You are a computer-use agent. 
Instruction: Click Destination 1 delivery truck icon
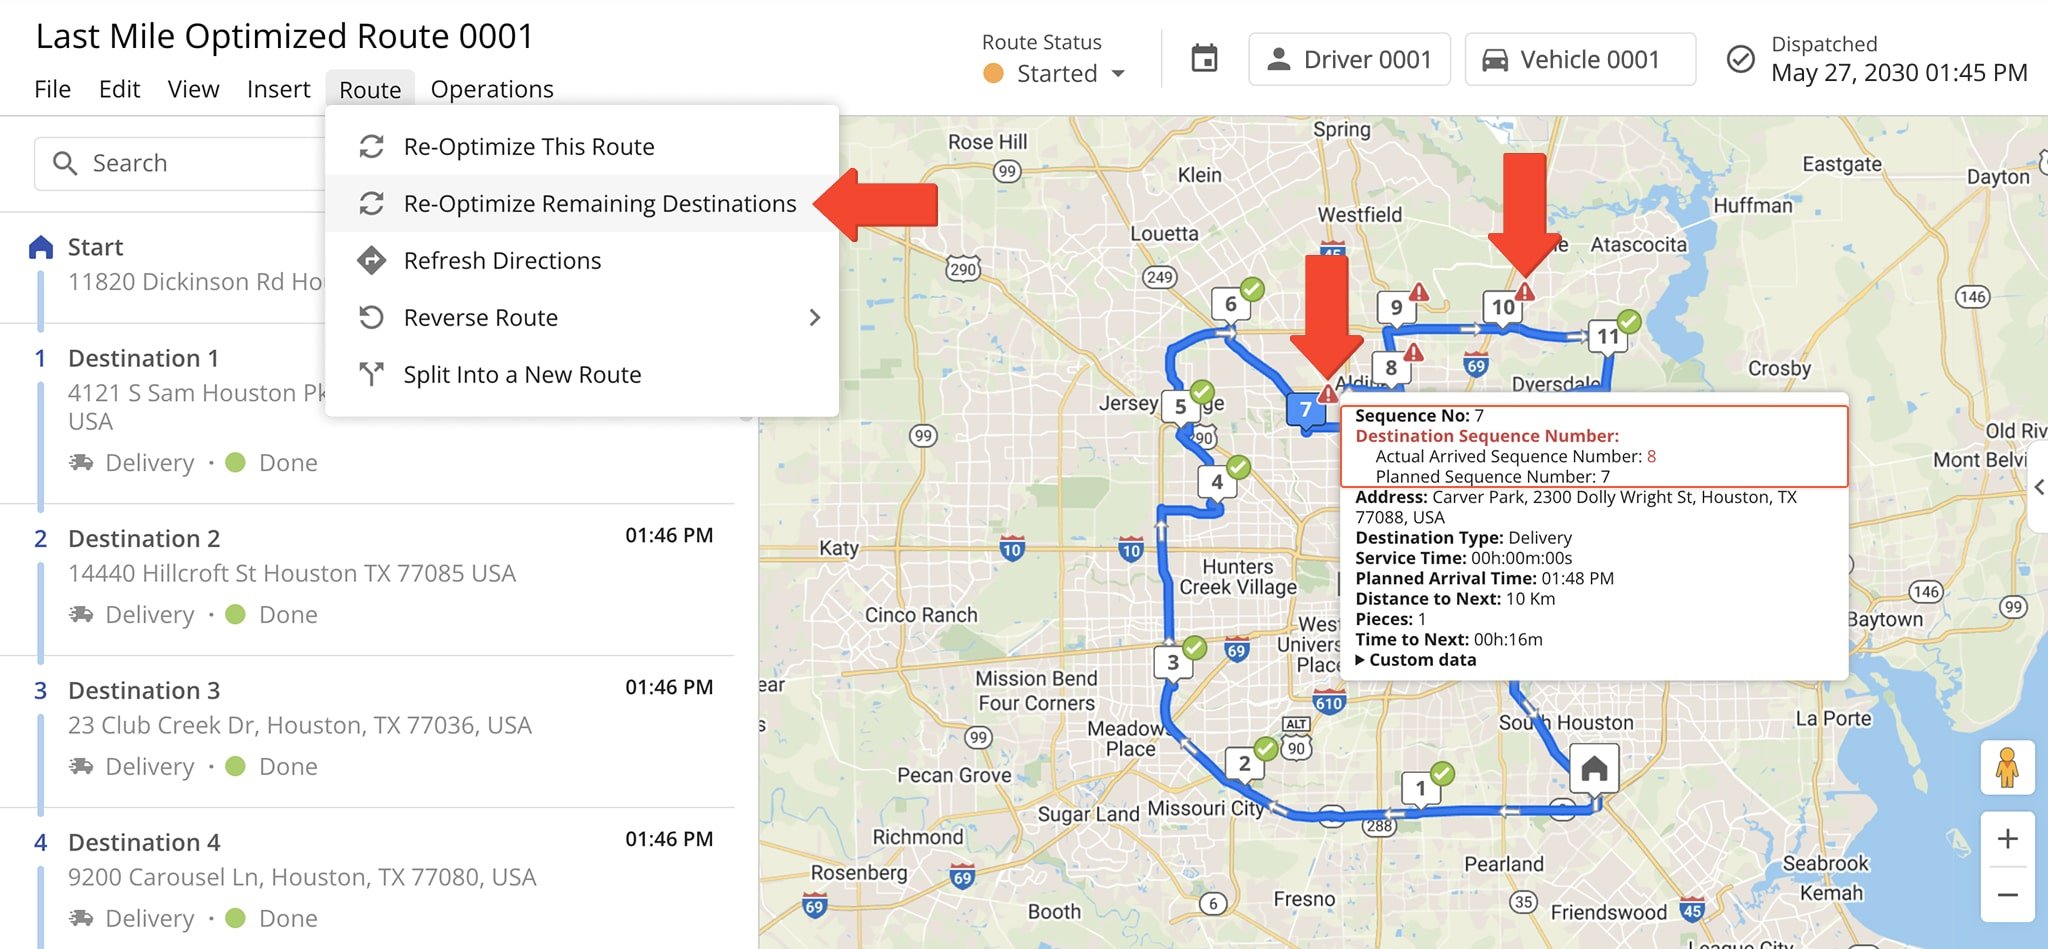[81, 463]
